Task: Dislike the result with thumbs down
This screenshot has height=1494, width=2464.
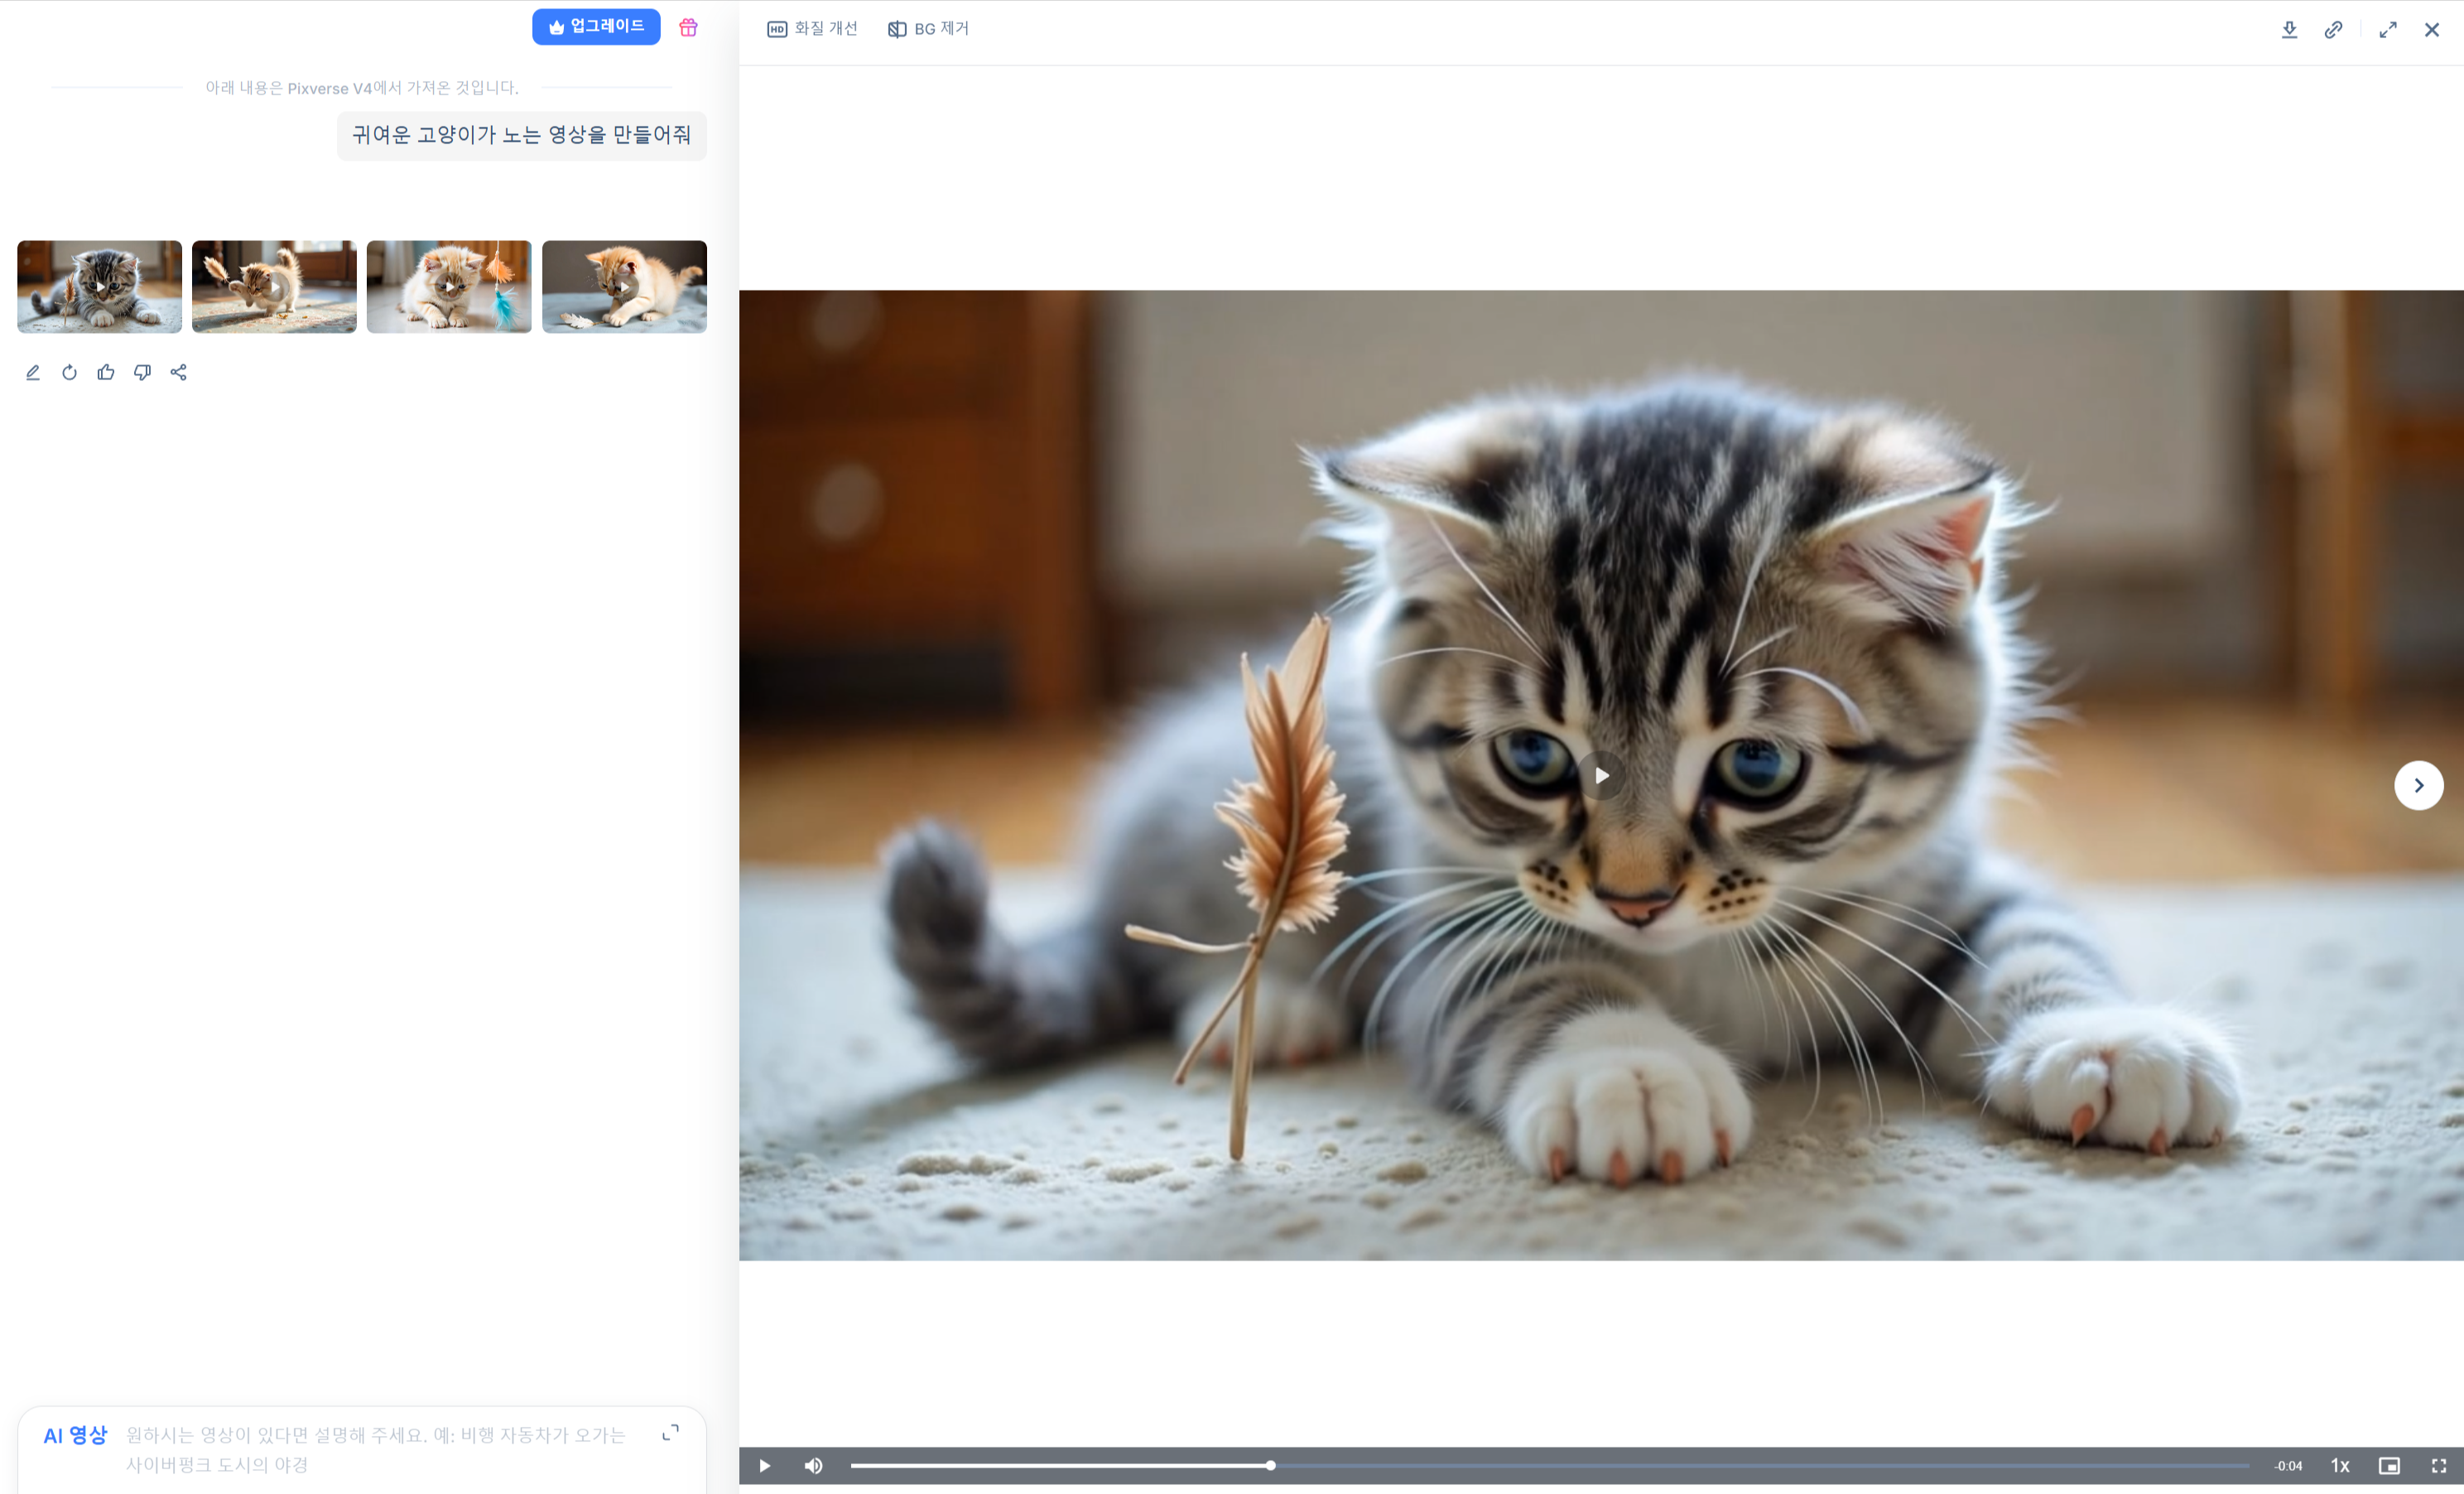Action: point(142,372)
